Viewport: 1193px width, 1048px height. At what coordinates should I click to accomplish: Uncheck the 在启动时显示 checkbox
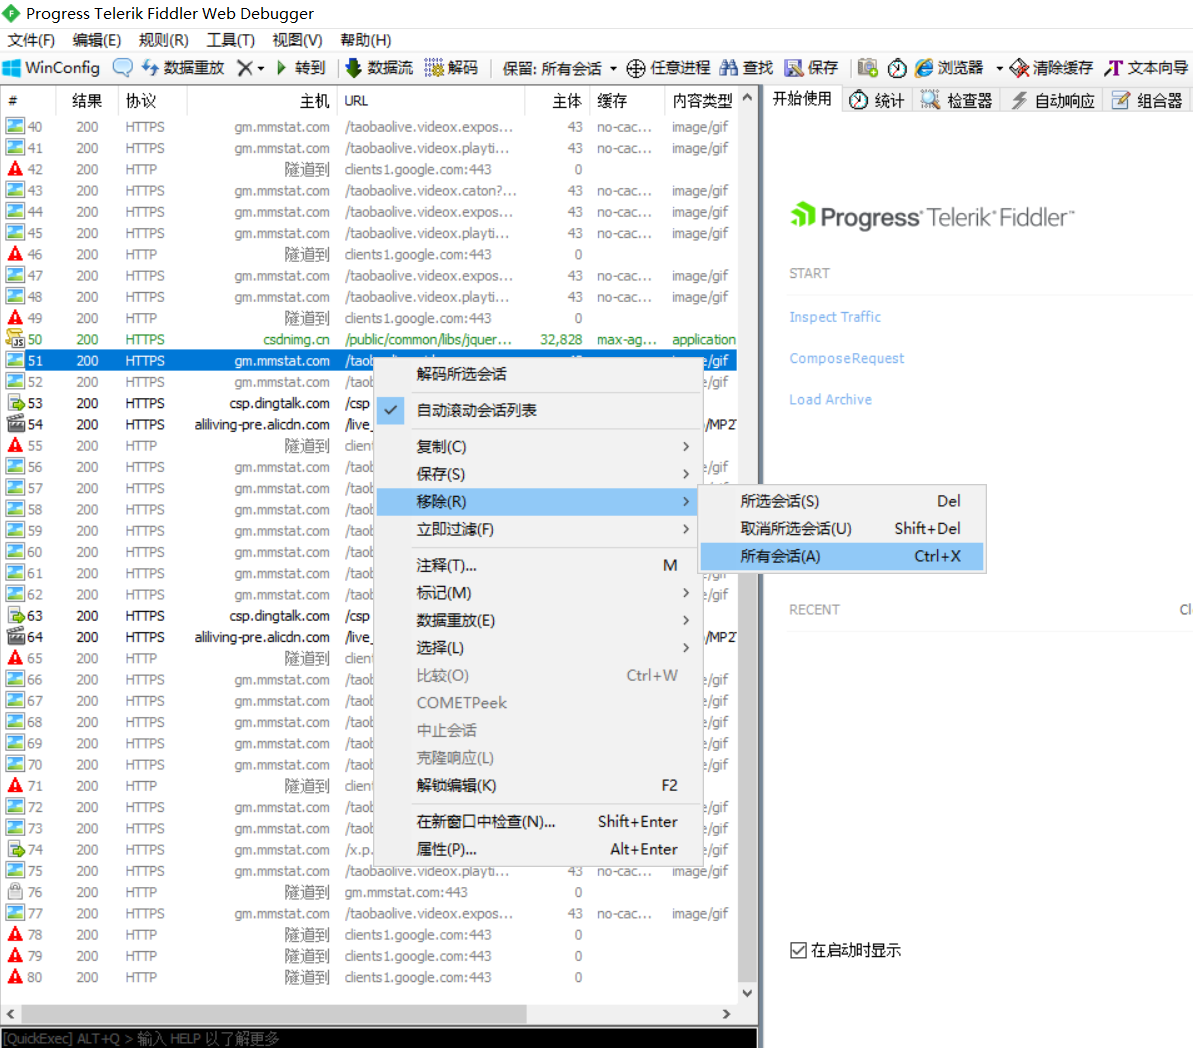798,950
